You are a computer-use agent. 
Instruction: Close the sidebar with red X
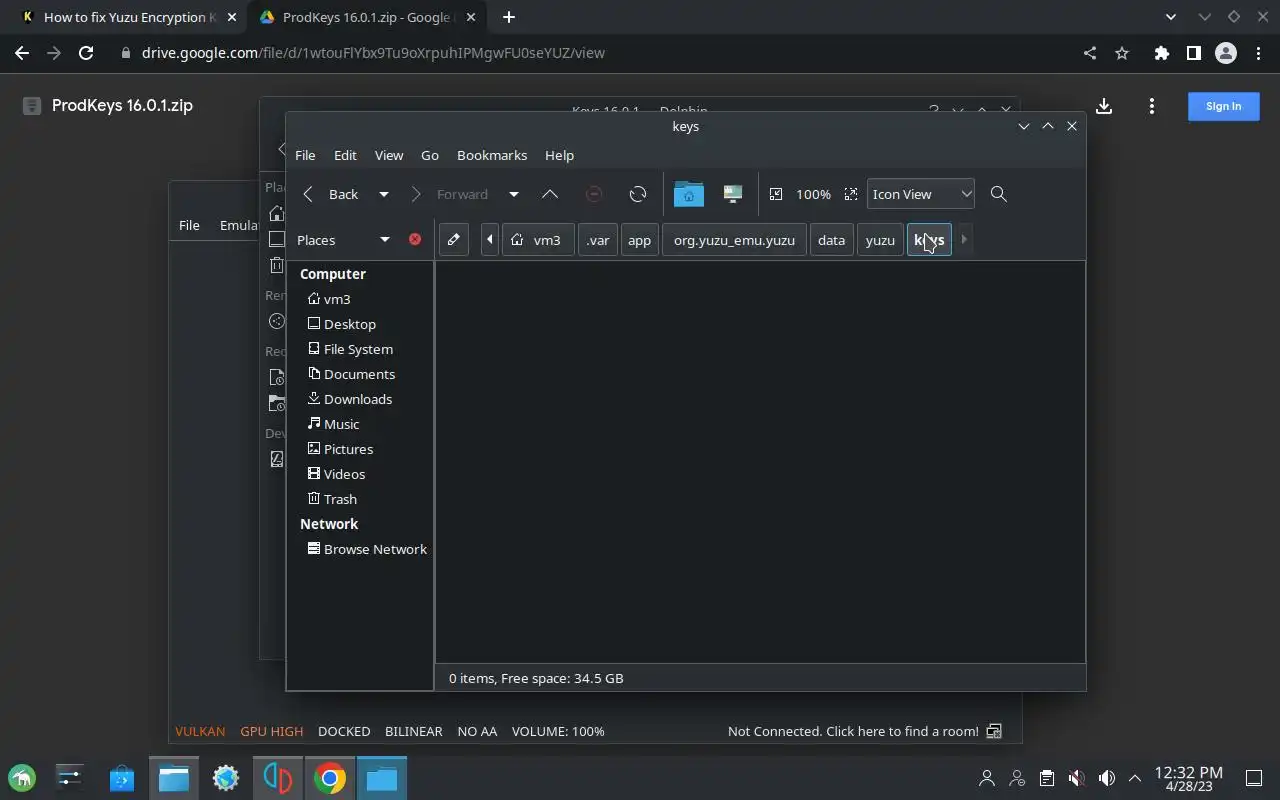click(x=415, y=240)
